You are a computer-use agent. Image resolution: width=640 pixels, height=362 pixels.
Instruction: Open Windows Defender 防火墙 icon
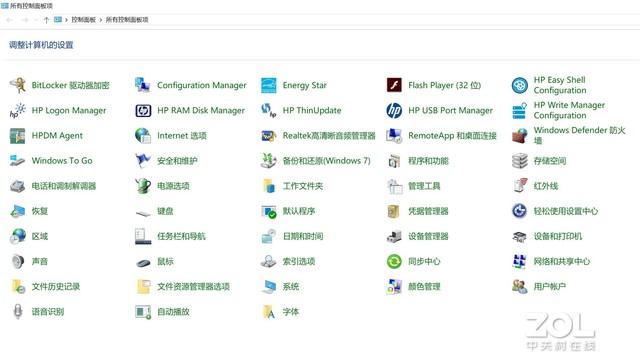520,136
